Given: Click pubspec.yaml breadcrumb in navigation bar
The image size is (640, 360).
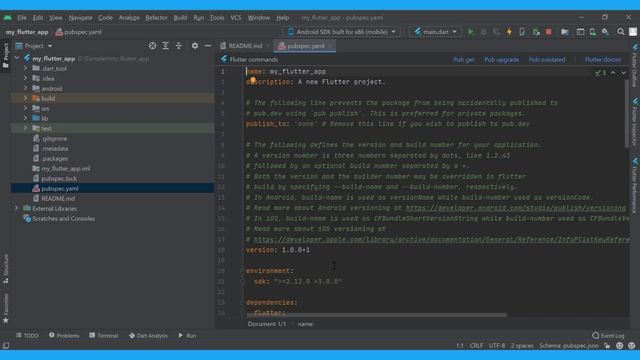Looking at the screenshot, I should tap(78, 32).
